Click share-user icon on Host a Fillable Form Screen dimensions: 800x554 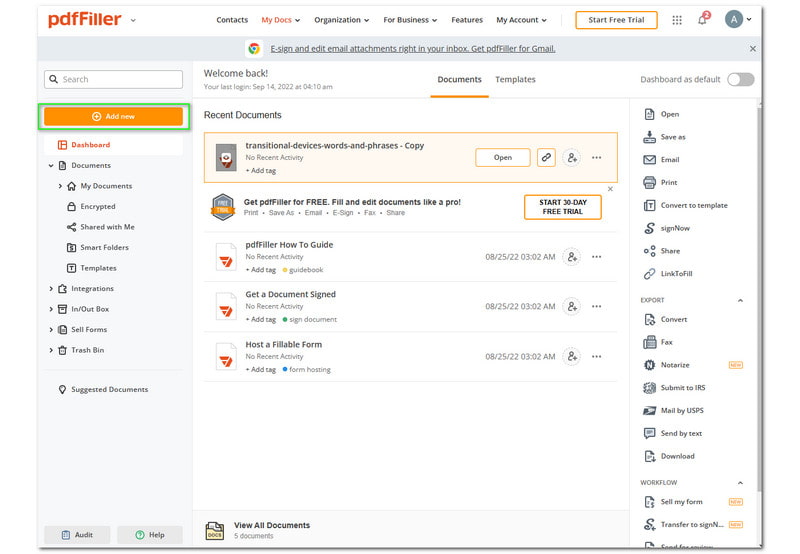click(572, 356)
